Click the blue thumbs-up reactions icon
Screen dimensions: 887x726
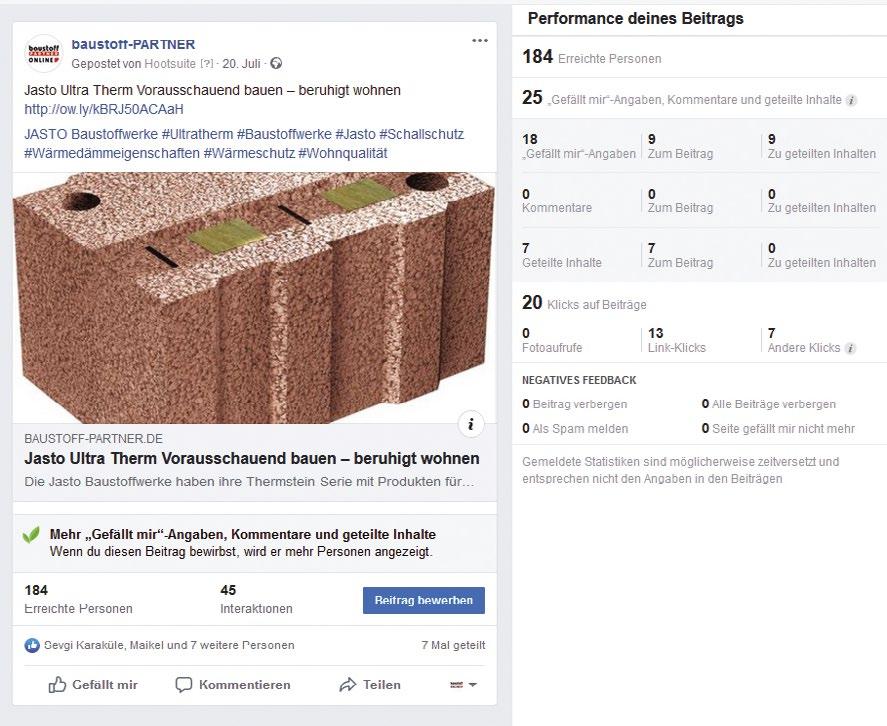click(32, 645)
